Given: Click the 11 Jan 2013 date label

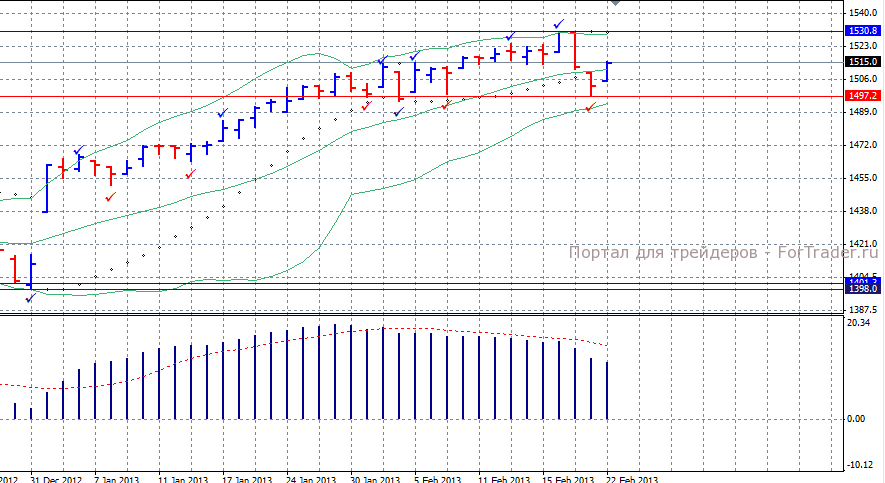Looking at the screenshot, I should tap(183, 479).
